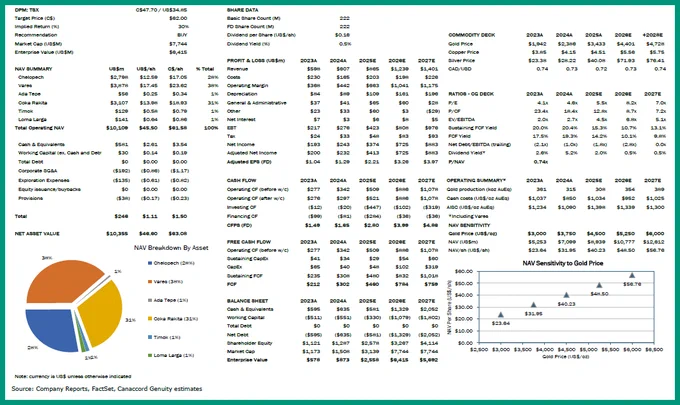The image size is (680, 405).
Task: Click the 'DPM: TSX' header text
Action: 27,10
